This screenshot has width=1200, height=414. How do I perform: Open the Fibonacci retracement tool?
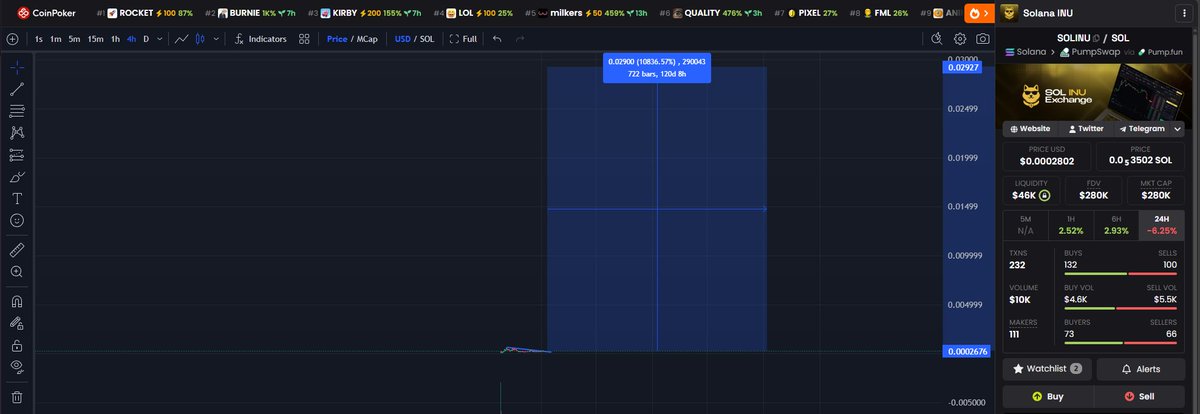[x=17, y=111]
